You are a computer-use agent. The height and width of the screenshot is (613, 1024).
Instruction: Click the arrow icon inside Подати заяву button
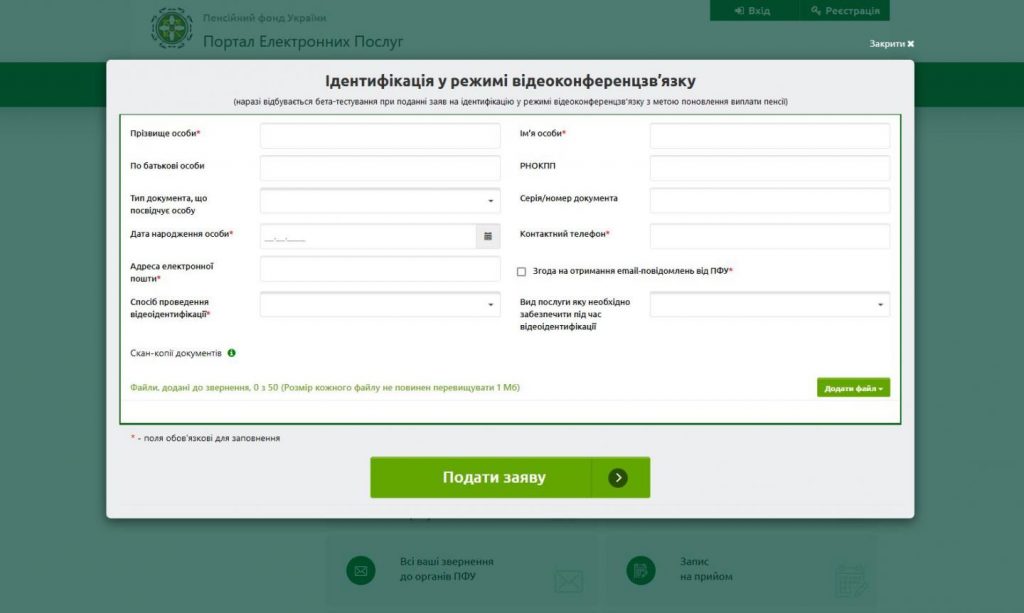[617, 477]
